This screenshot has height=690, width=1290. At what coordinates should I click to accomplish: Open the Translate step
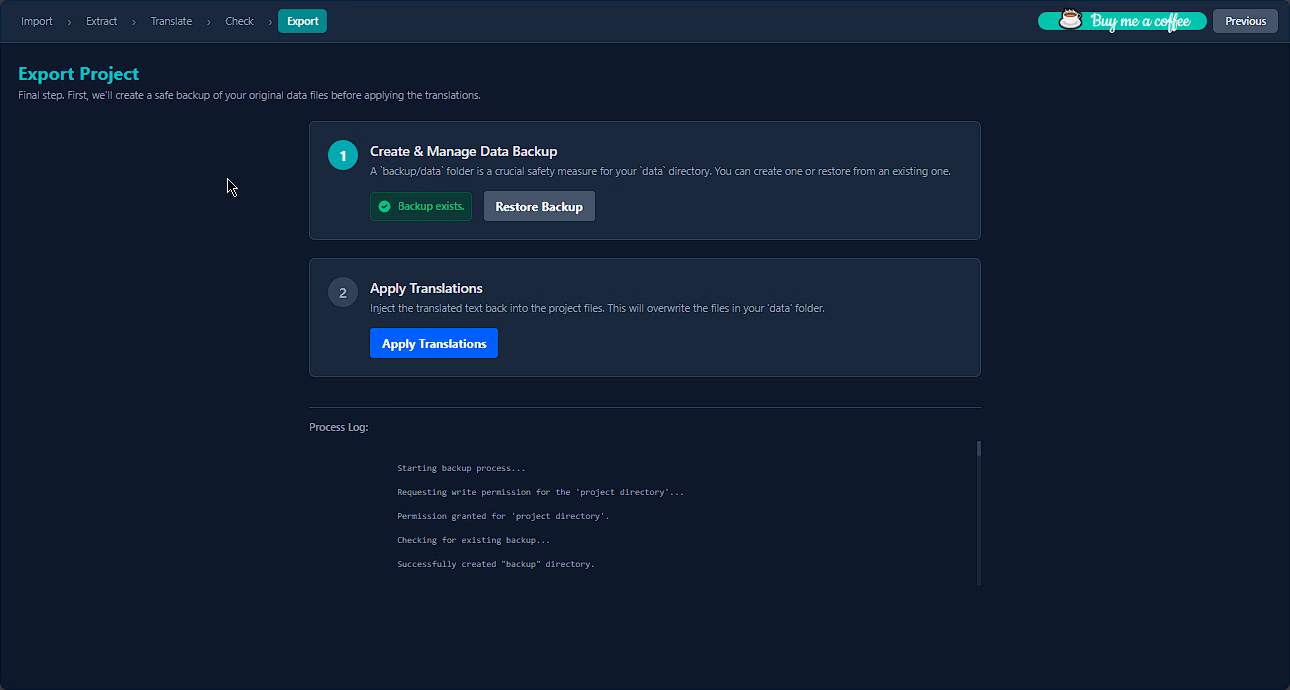pyautogui.click(x=171, y=21)
